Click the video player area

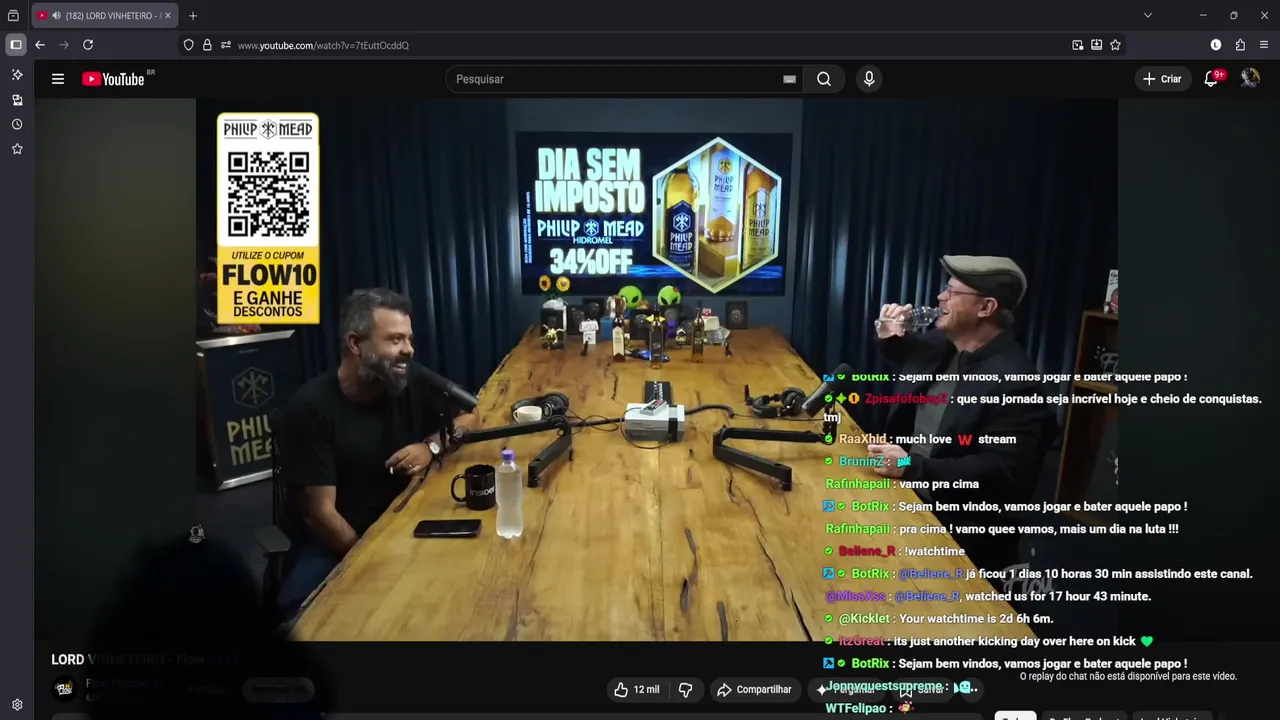pyautogui.click(x=656, y=369)
